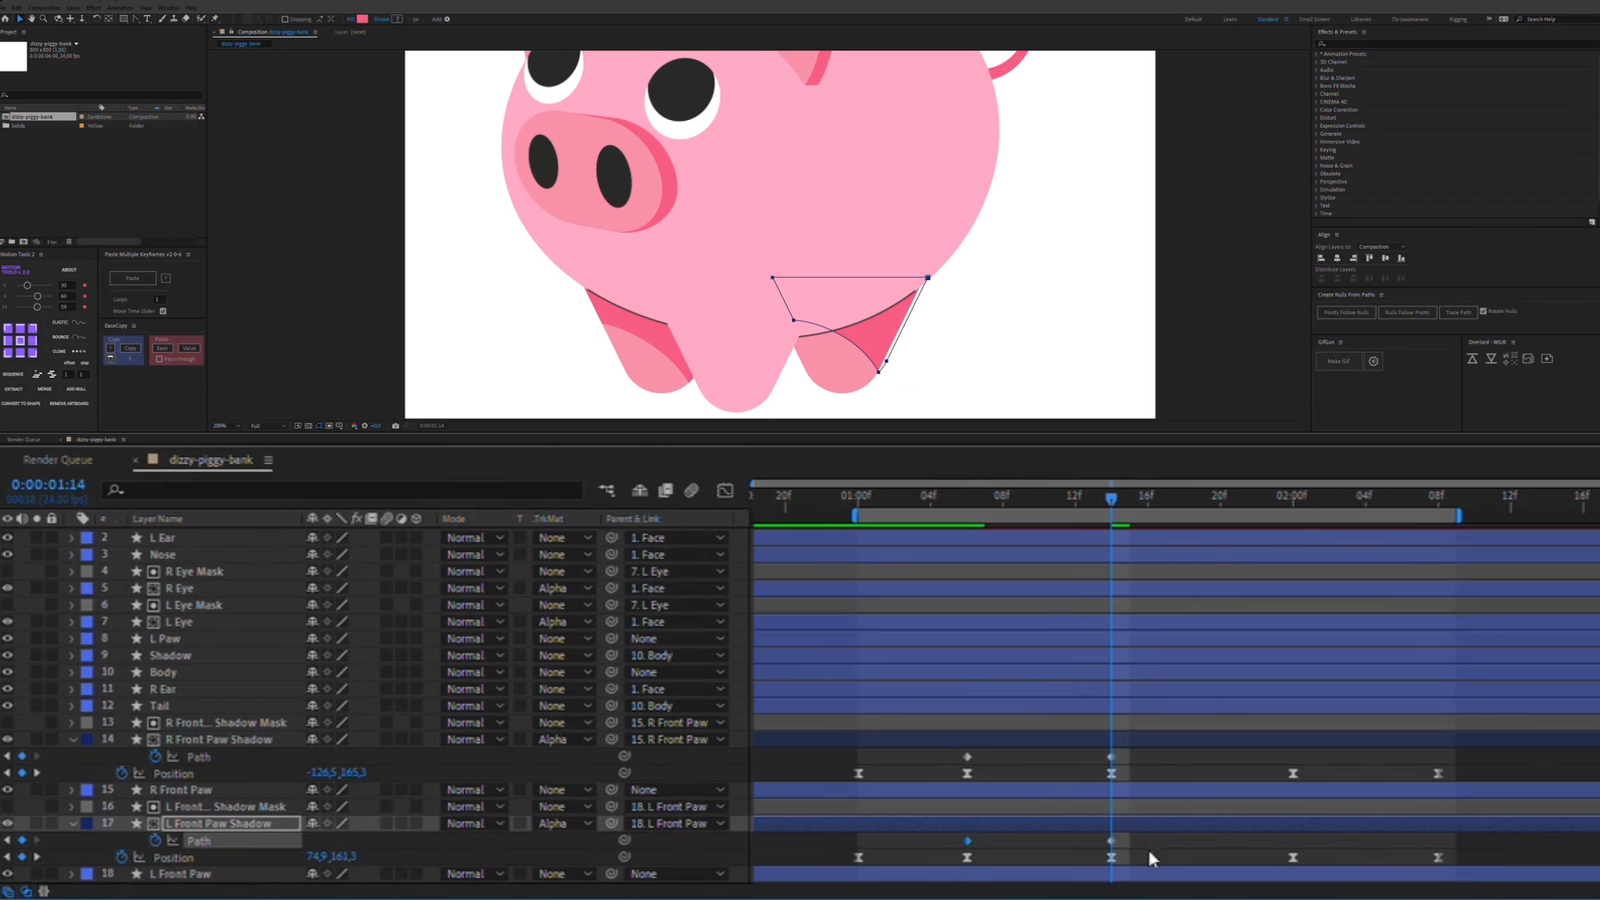The image size is (1600, 900).
Task: Click Overlord new comp plus icon
Action: click(1547, 358)
